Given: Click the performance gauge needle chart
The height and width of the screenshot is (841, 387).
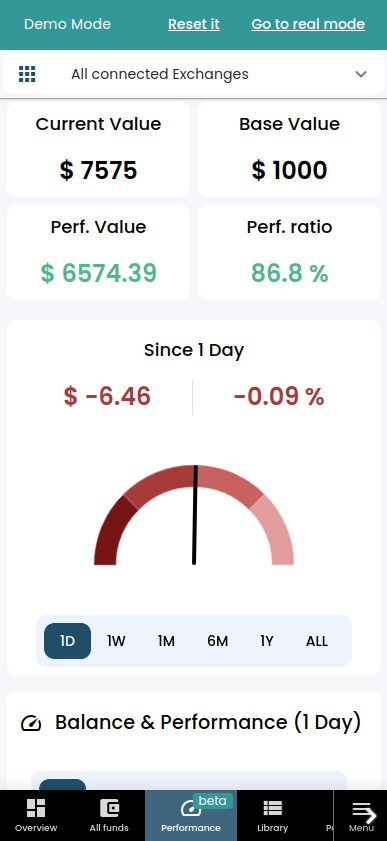Looking at the screenshot, I should point(194,515).
